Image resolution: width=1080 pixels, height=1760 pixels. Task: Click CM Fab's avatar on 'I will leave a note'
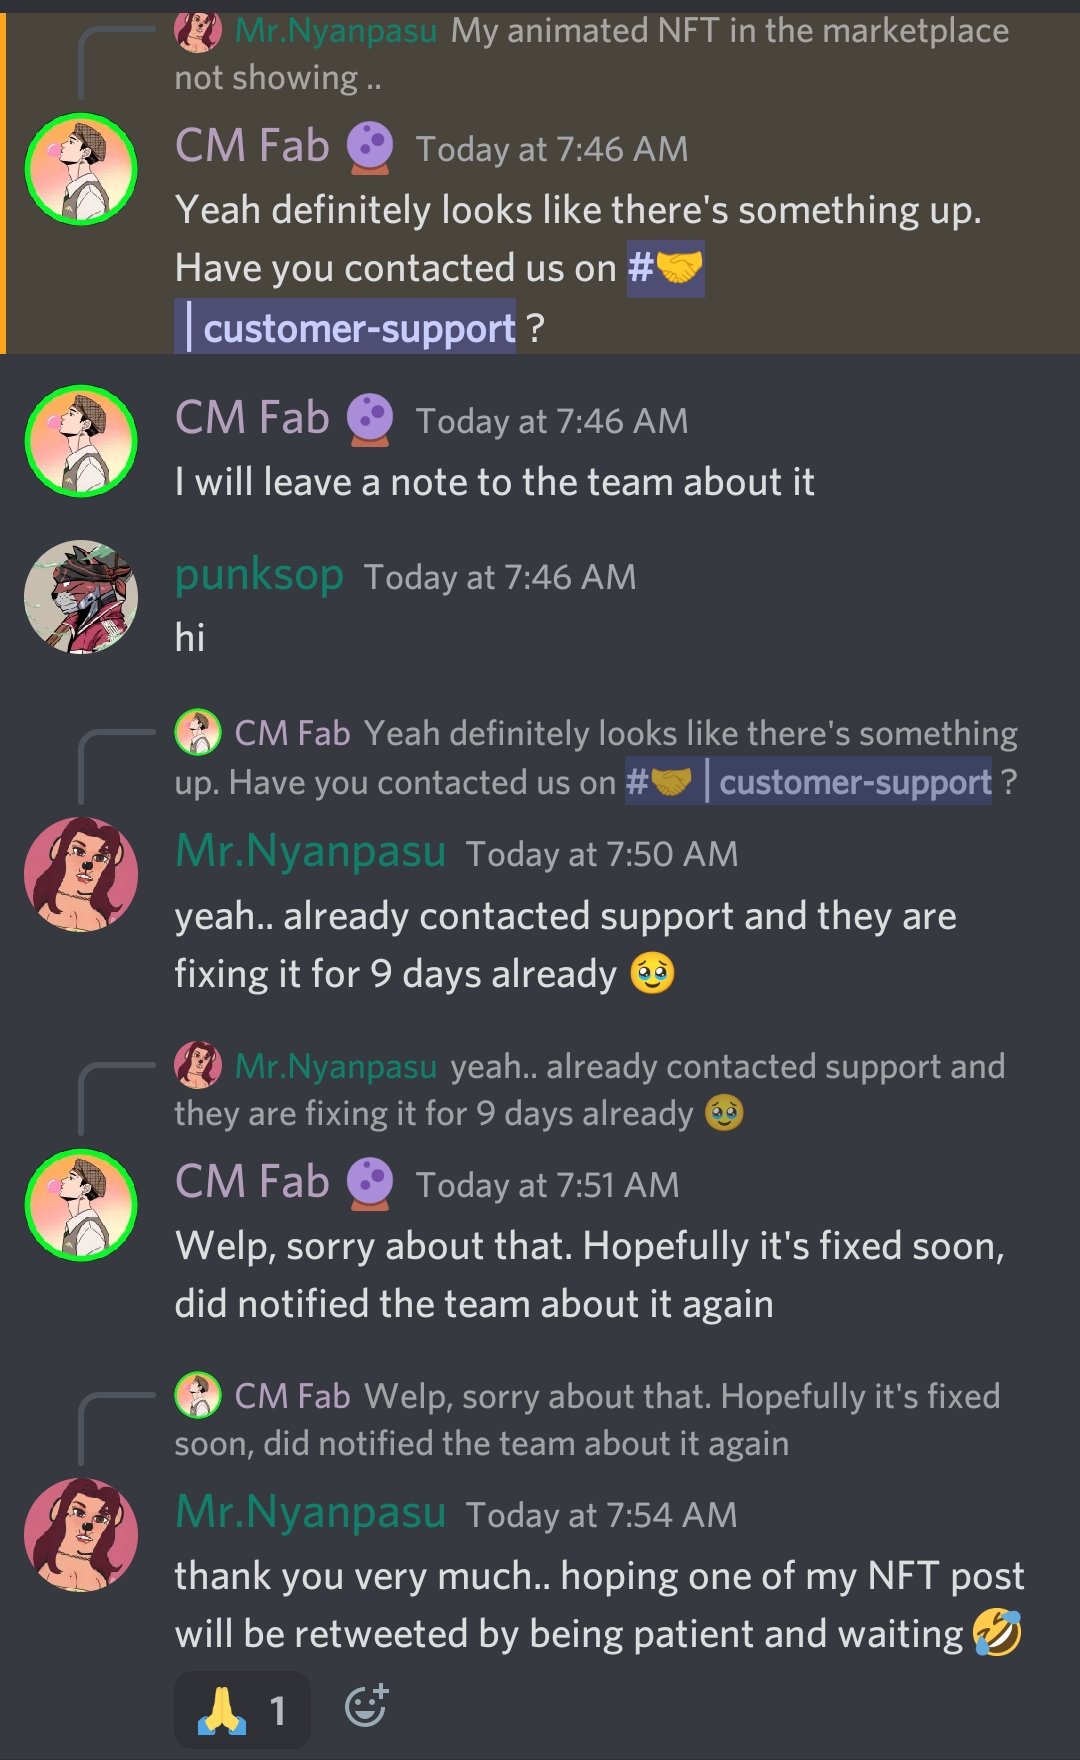(80, 441)
